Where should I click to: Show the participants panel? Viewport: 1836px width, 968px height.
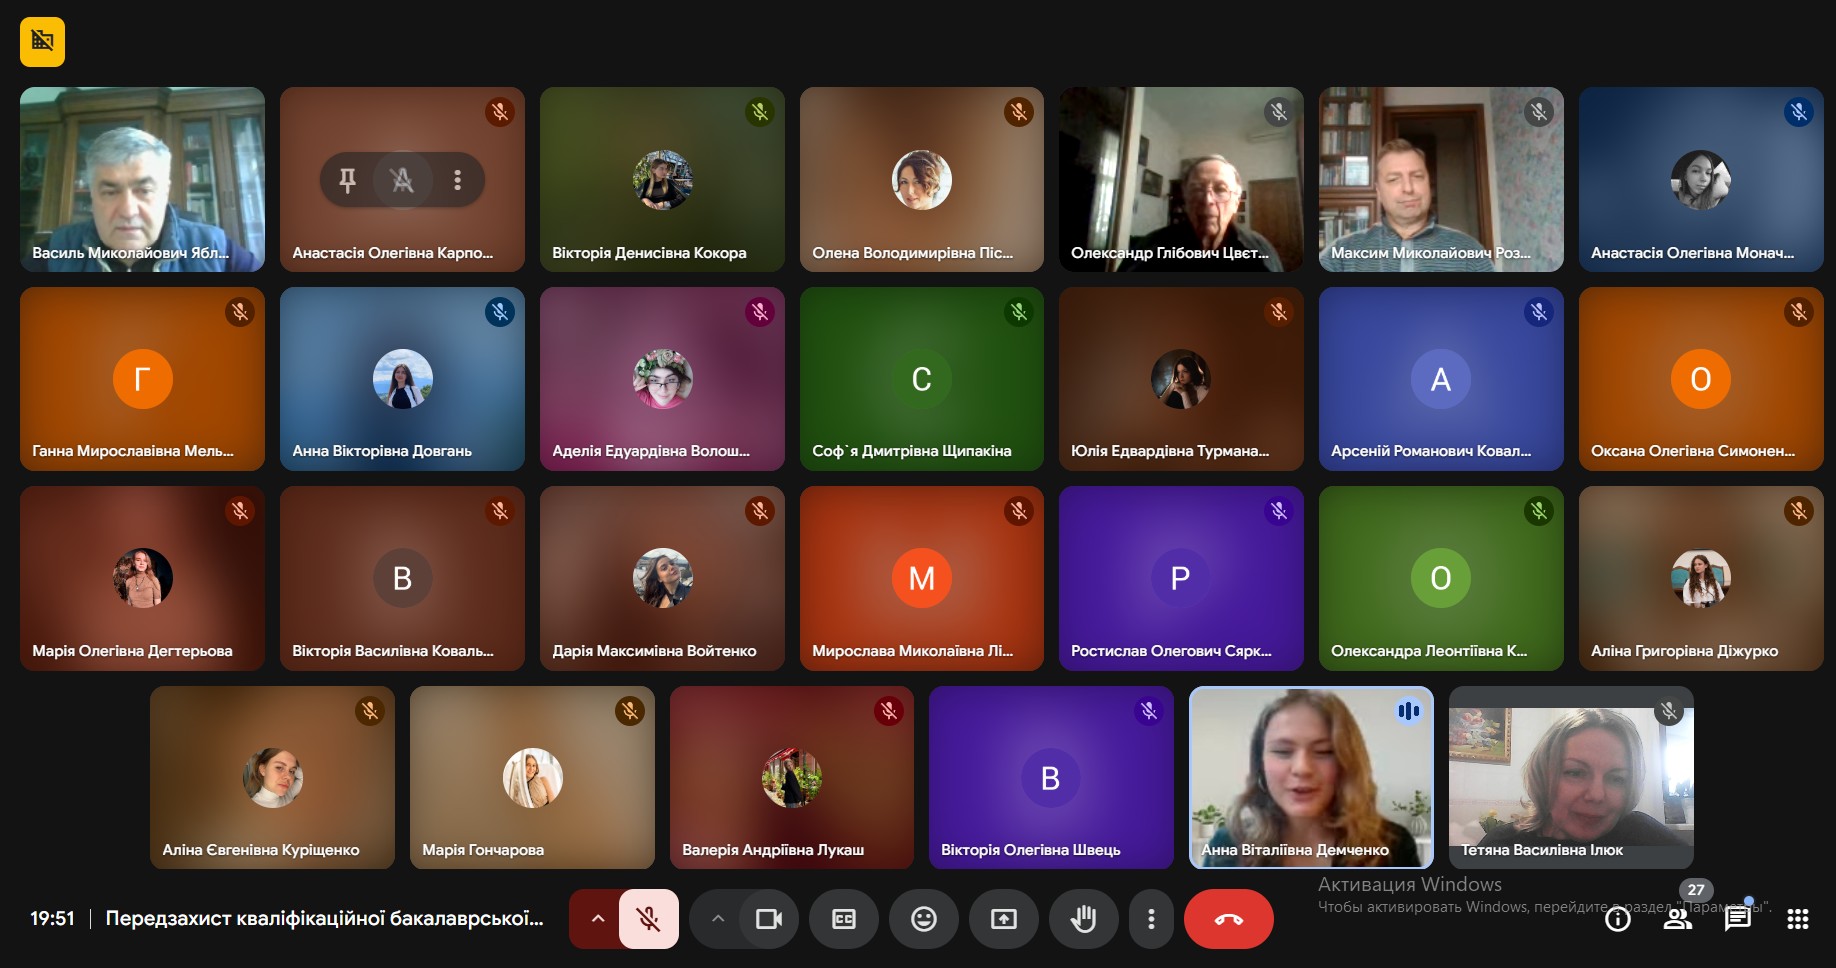pyautogui.click(x=1677, y=919)
